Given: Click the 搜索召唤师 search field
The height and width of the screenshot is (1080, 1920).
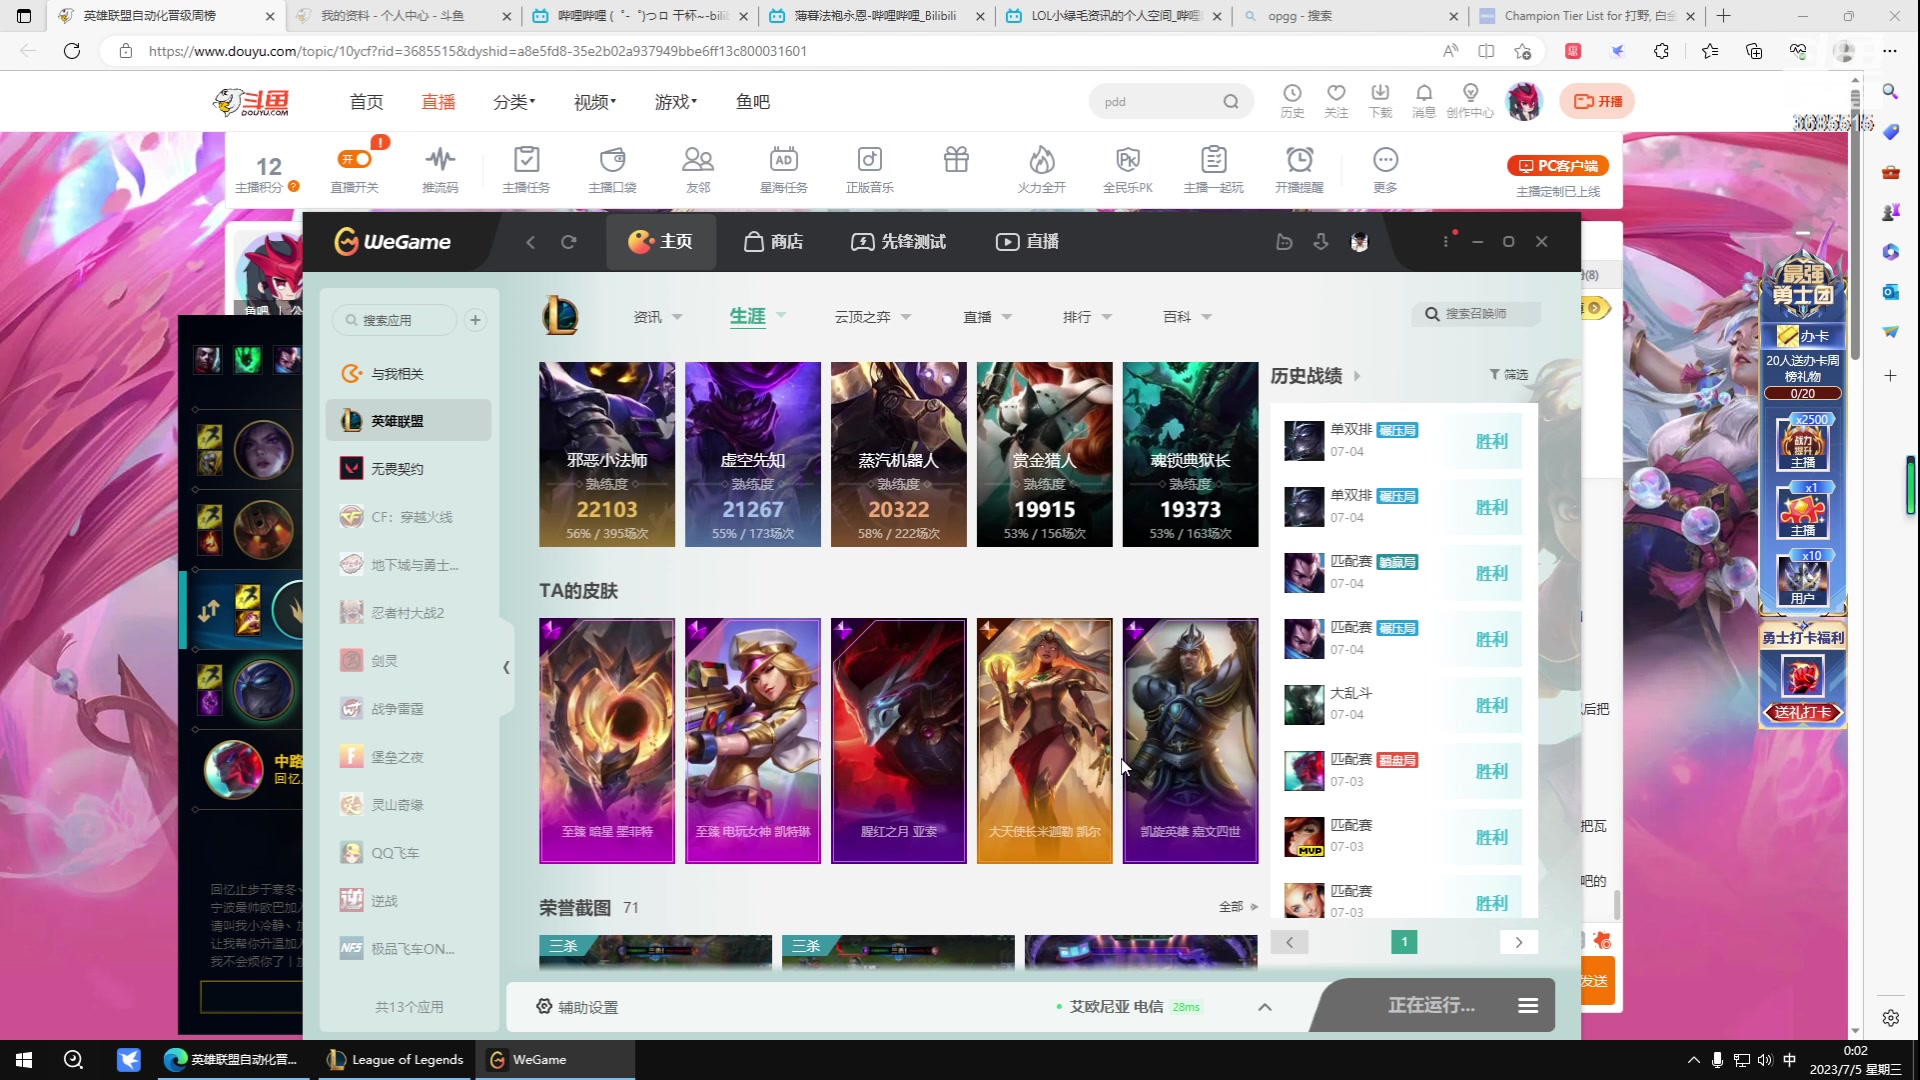Looking at the screenshot, I should pos(1476,314).
